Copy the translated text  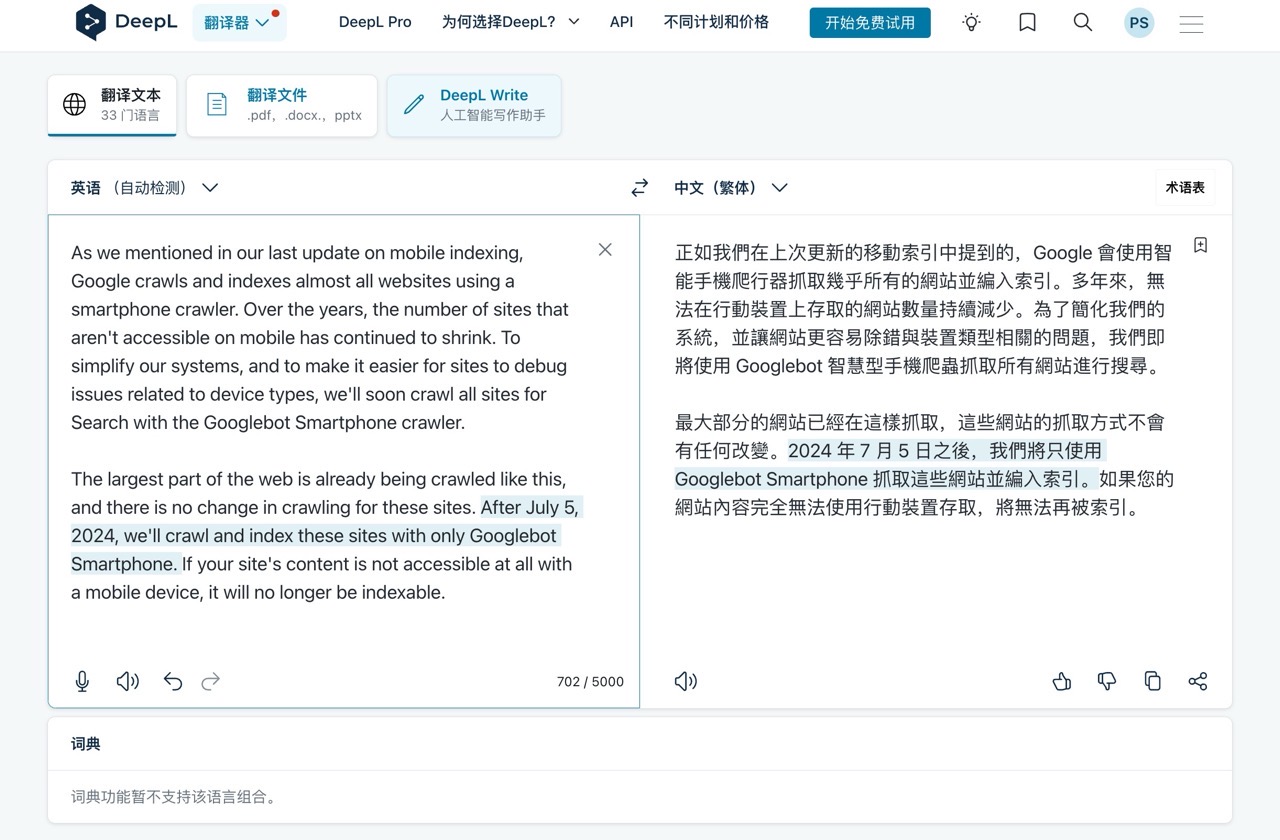(x=1152, y=682)
